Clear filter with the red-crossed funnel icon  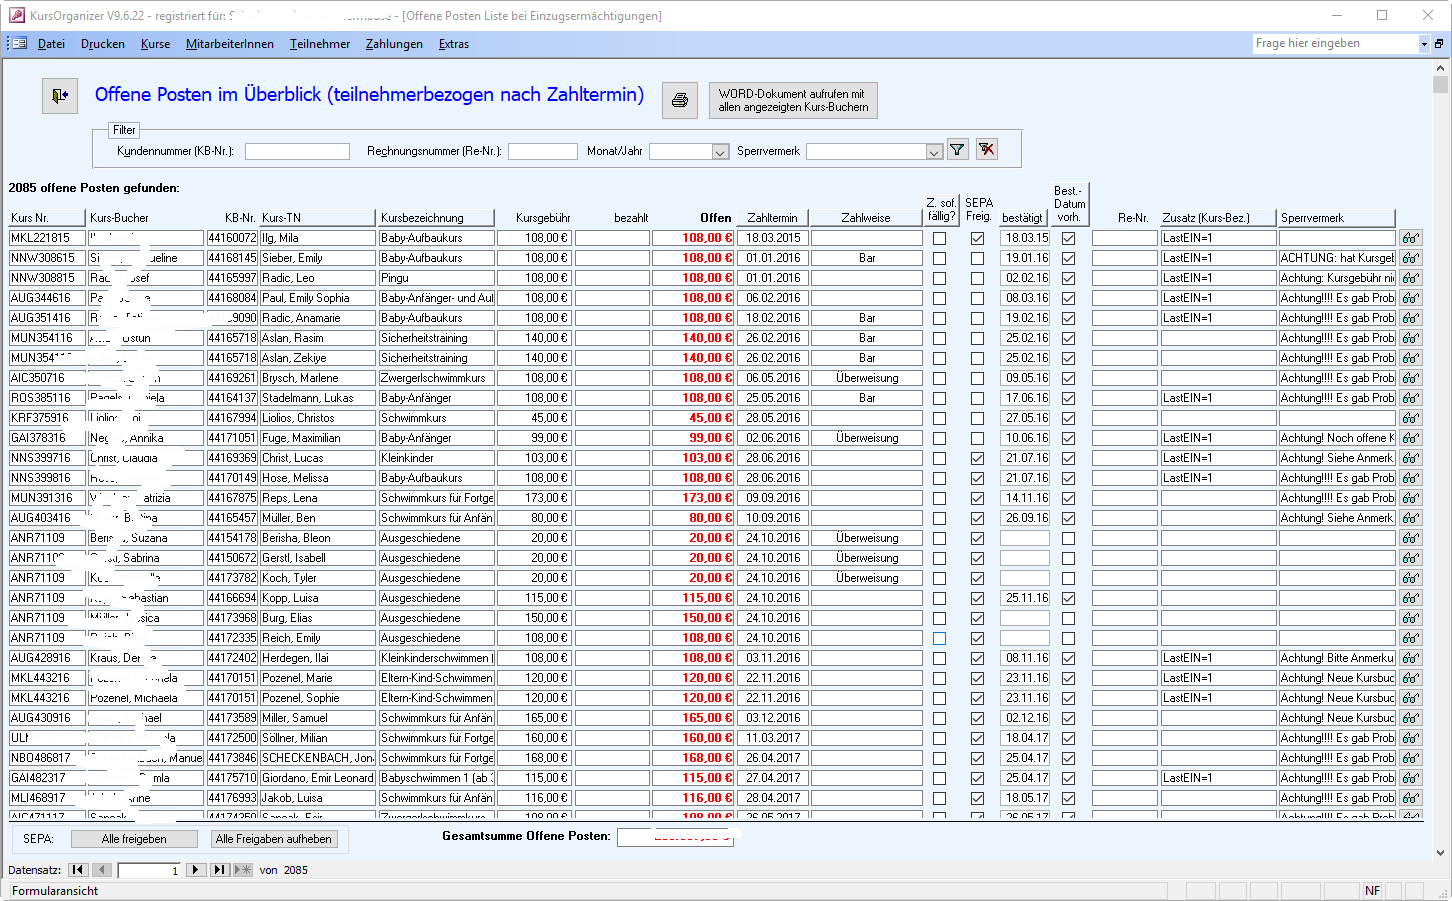pyautogui.click(x=987, y=150)
